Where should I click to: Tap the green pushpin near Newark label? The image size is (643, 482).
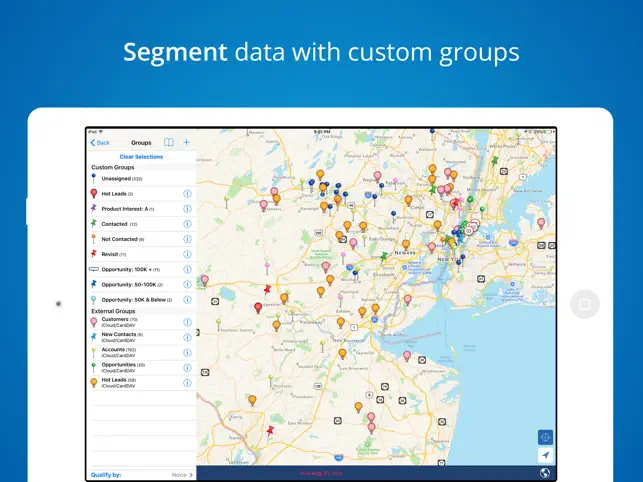click(x=384, y=257)
